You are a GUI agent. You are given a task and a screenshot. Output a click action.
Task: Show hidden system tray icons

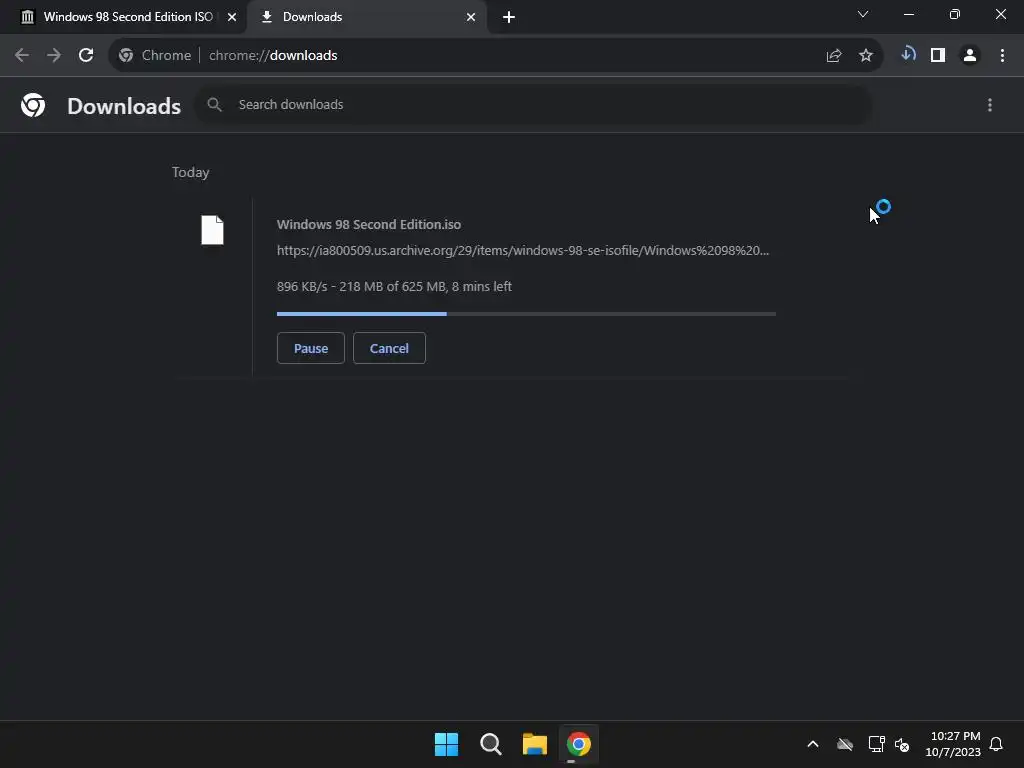pos(813,744)
